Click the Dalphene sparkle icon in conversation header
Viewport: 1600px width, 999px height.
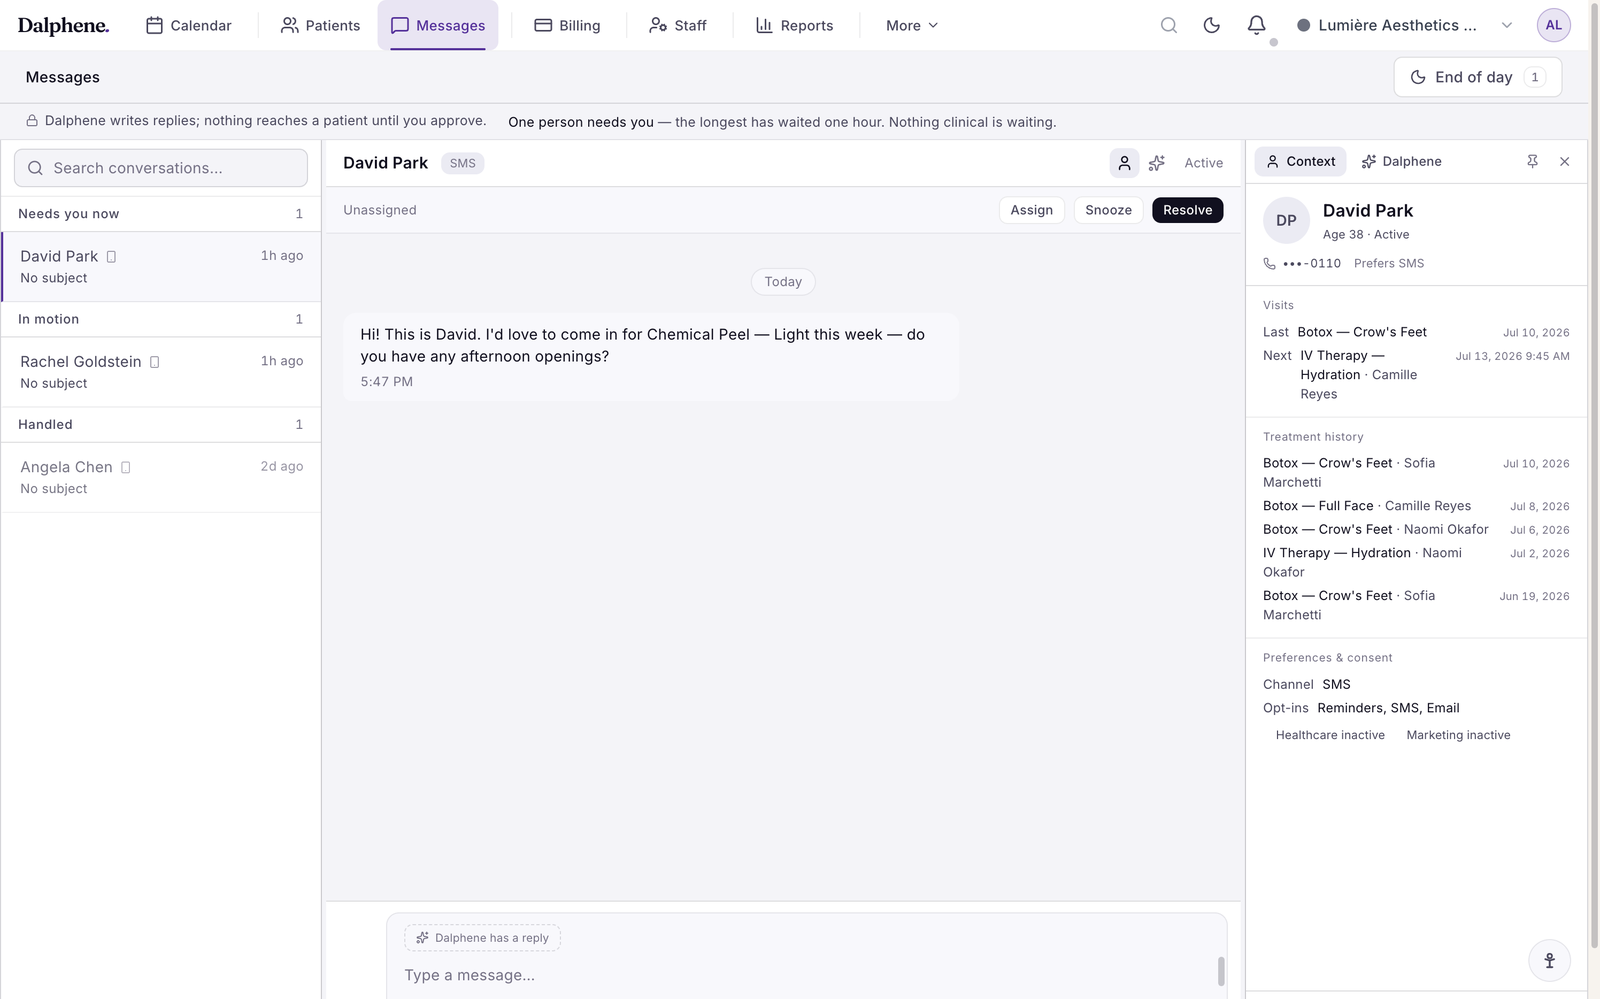(1157, 163)
